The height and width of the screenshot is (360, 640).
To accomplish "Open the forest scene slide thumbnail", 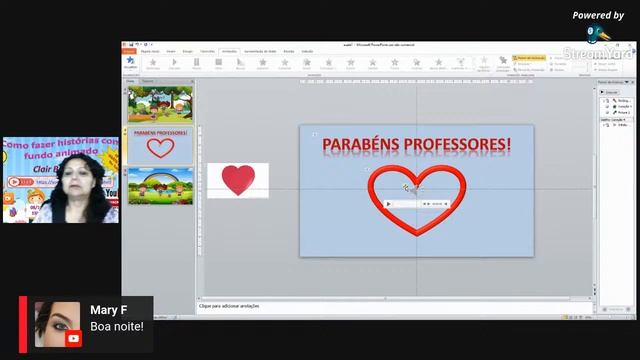I will (160, 104).
